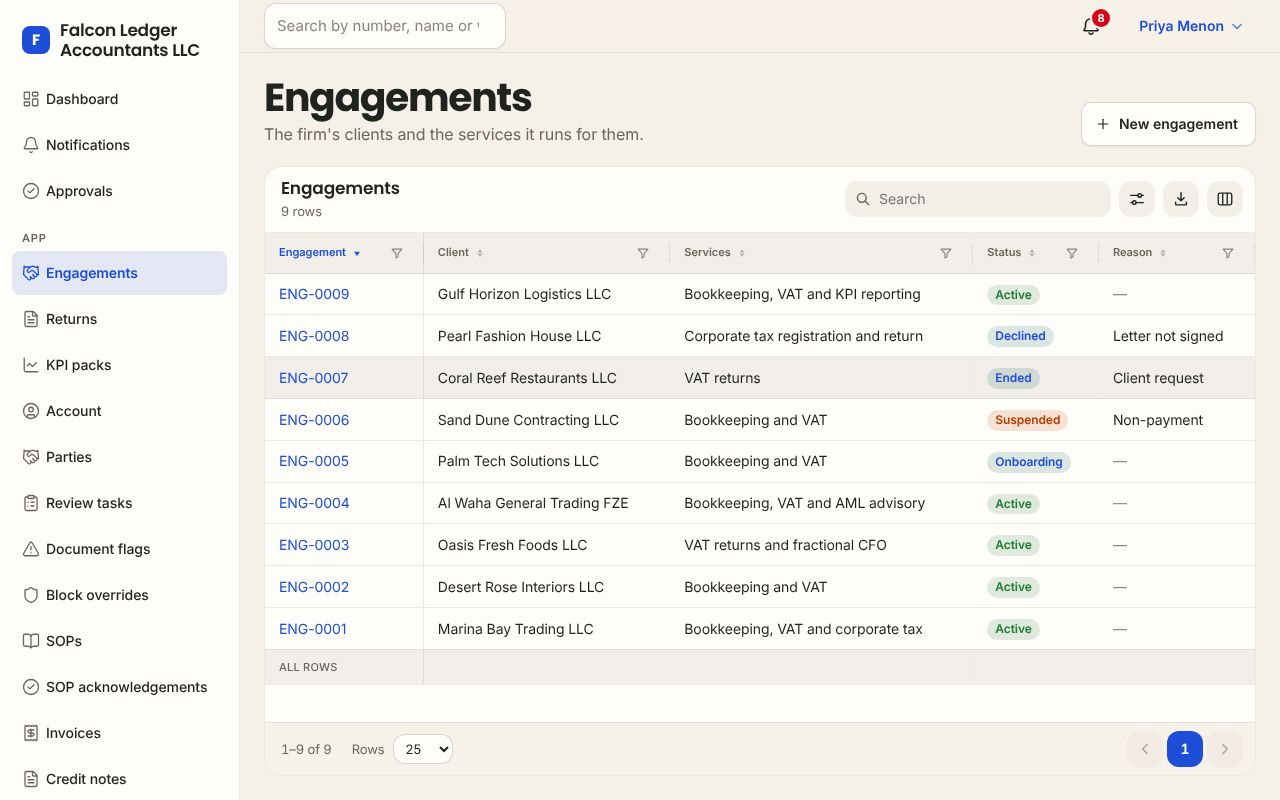Filter the Services column
The image size is (1280, 800).
click(x=946, y=253)
